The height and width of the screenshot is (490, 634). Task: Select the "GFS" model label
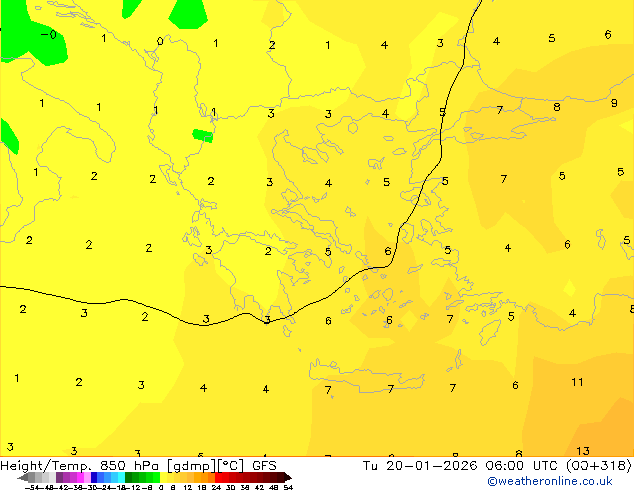(x=264, y=466)
